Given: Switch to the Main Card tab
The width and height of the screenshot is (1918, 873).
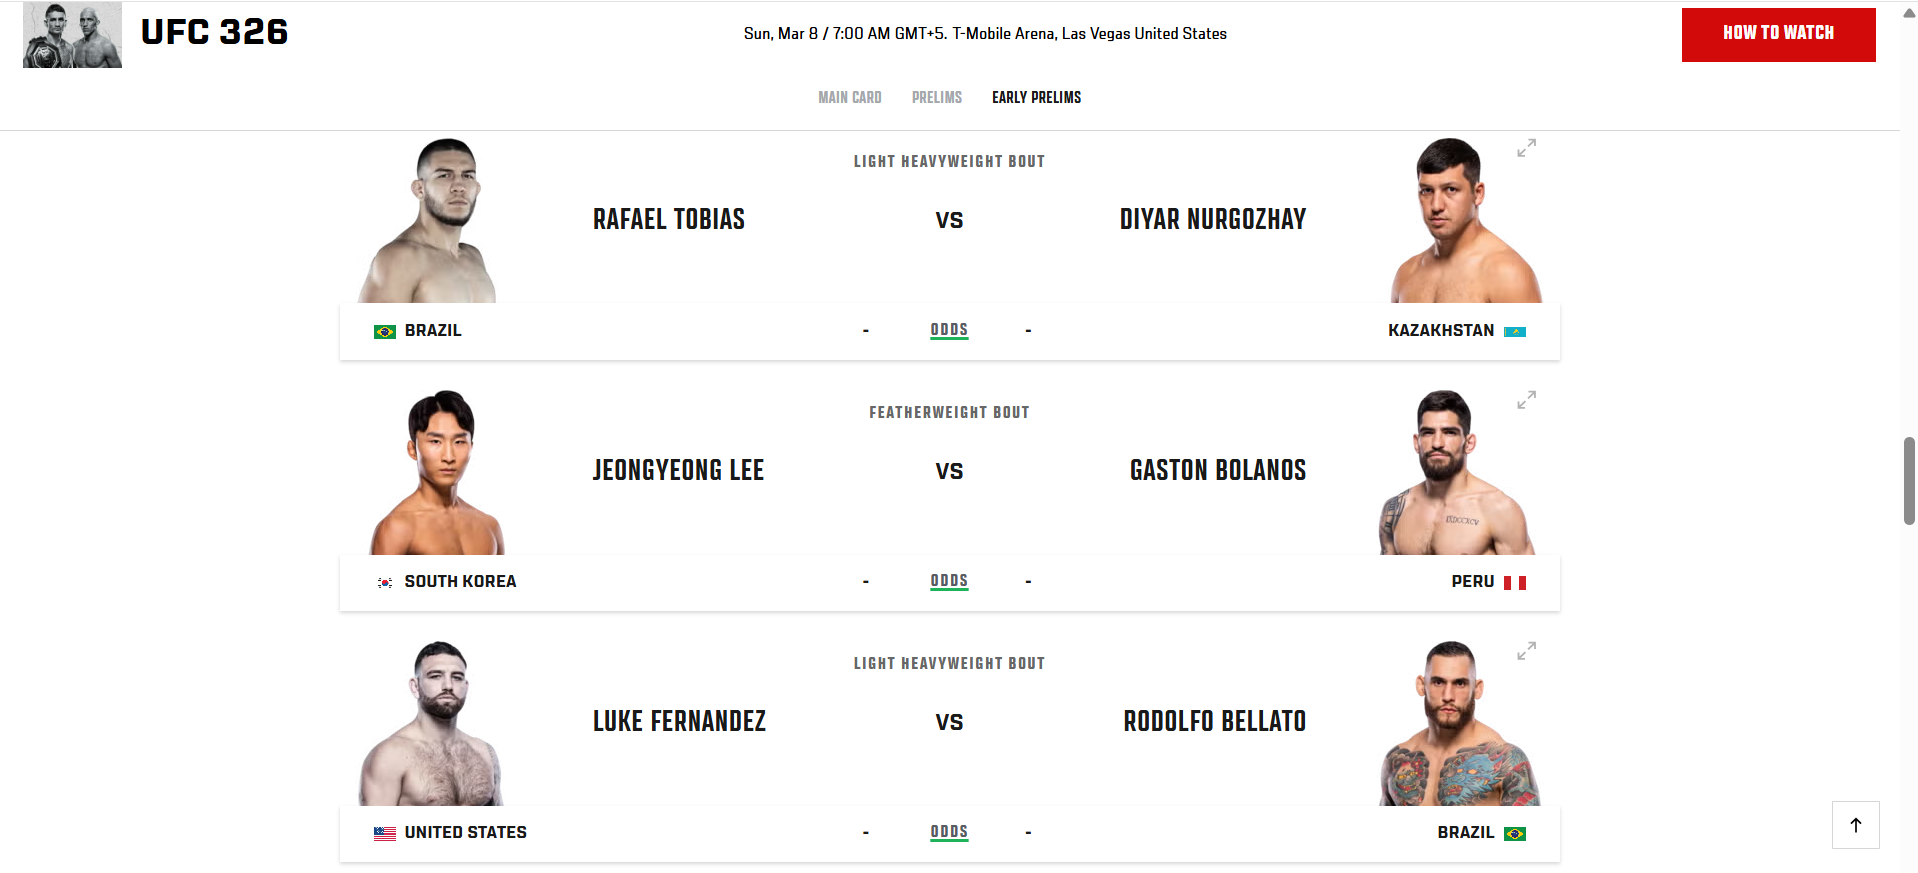Looking at the screenshot, I should 849,97.
